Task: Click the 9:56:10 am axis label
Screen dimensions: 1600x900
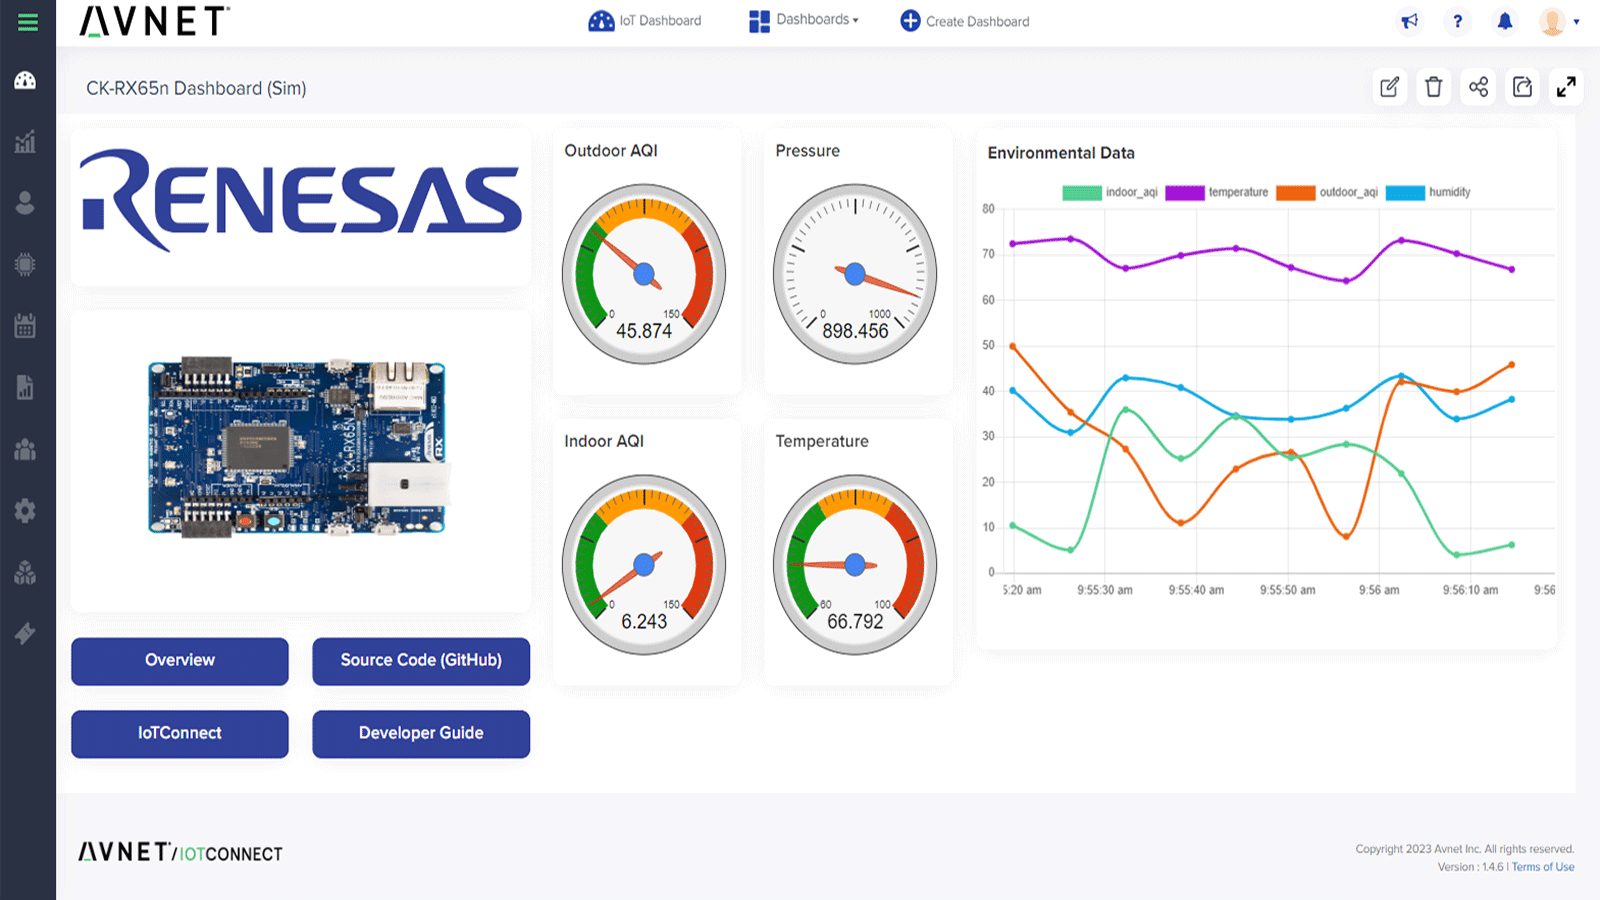Action: coord(1470,590)
